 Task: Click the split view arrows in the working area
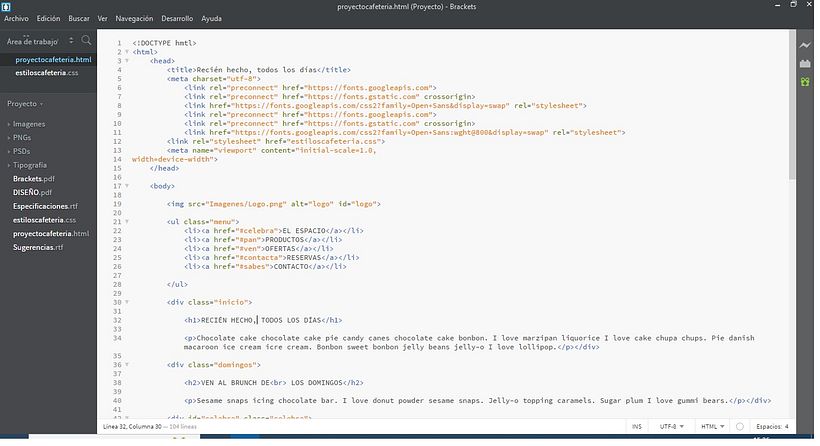pyautogui.click(x=71, y=41)
